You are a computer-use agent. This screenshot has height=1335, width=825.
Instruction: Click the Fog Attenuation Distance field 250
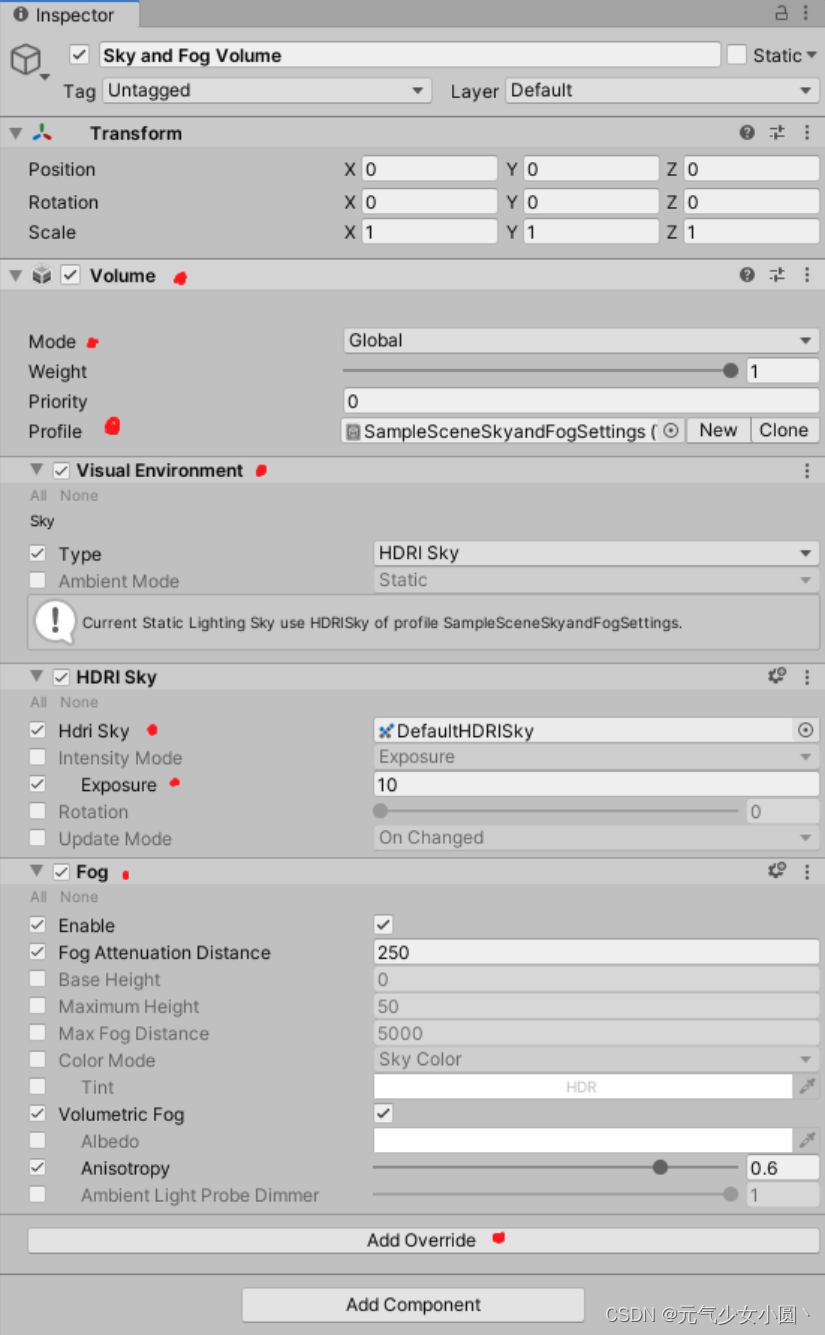(x=596, y=952)
